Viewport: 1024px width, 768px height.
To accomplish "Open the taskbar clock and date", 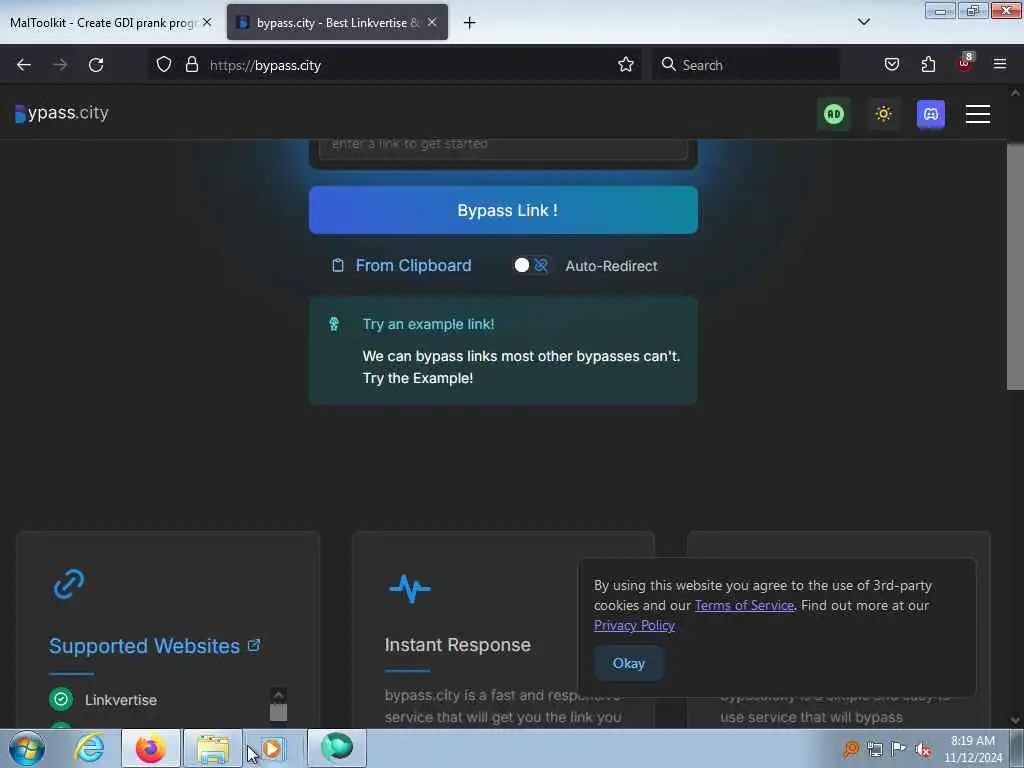I will (972, 749).
